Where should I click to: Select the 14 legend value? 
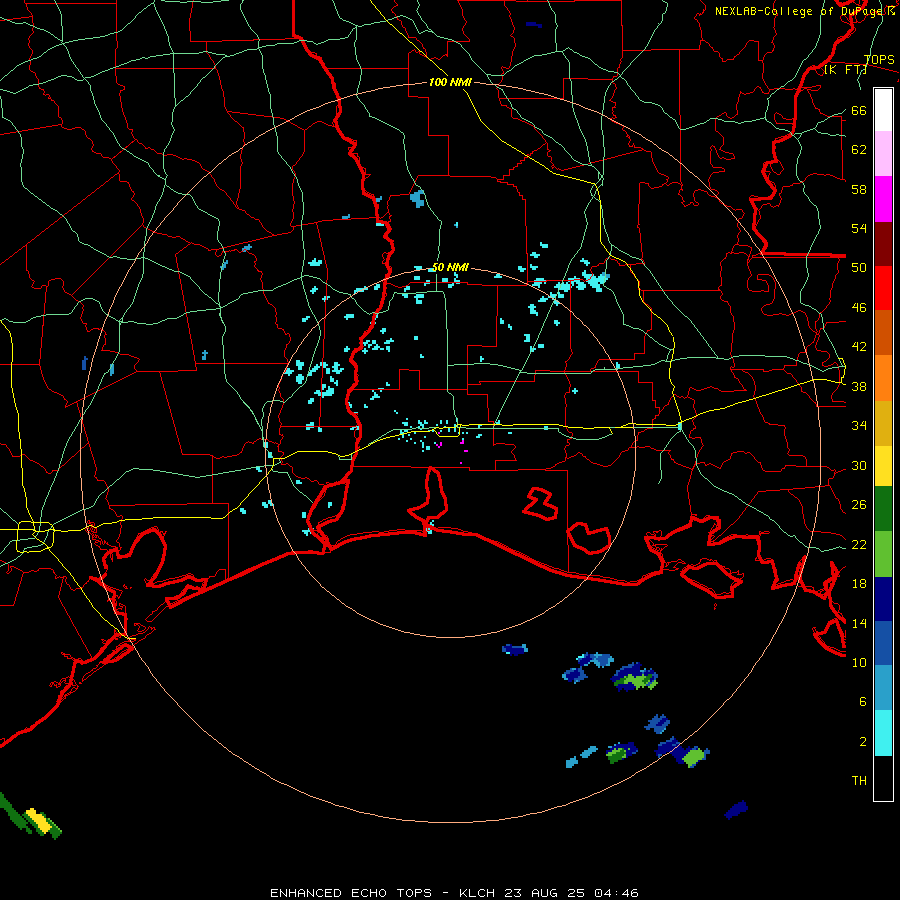[x=859, y=623]
